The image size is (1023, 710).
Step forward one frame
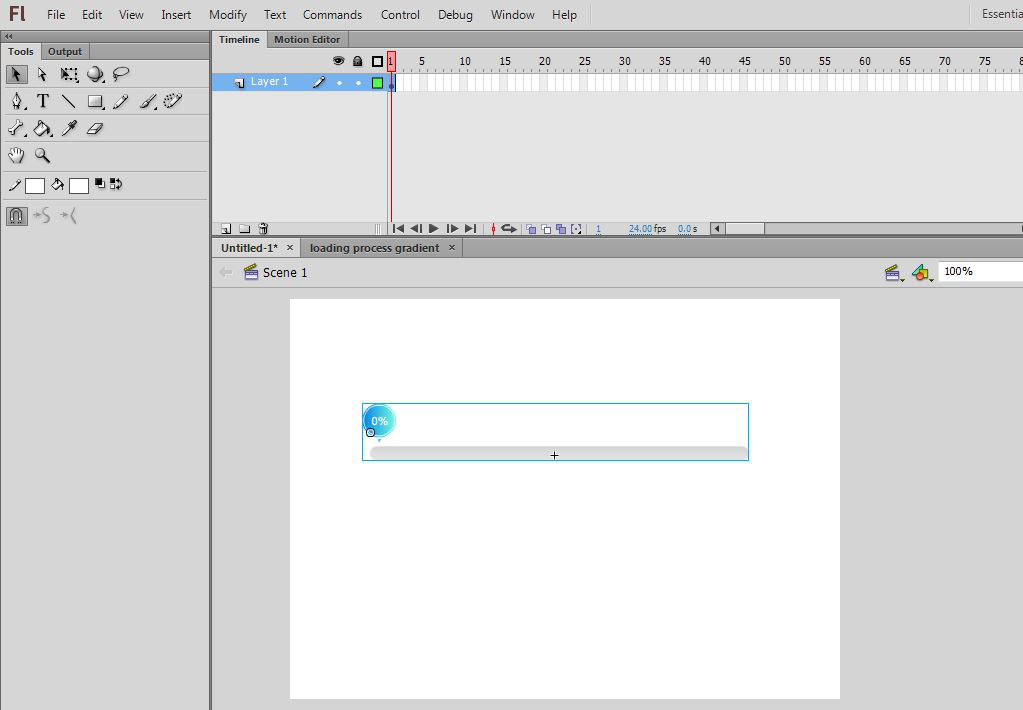tap(452, 228)
